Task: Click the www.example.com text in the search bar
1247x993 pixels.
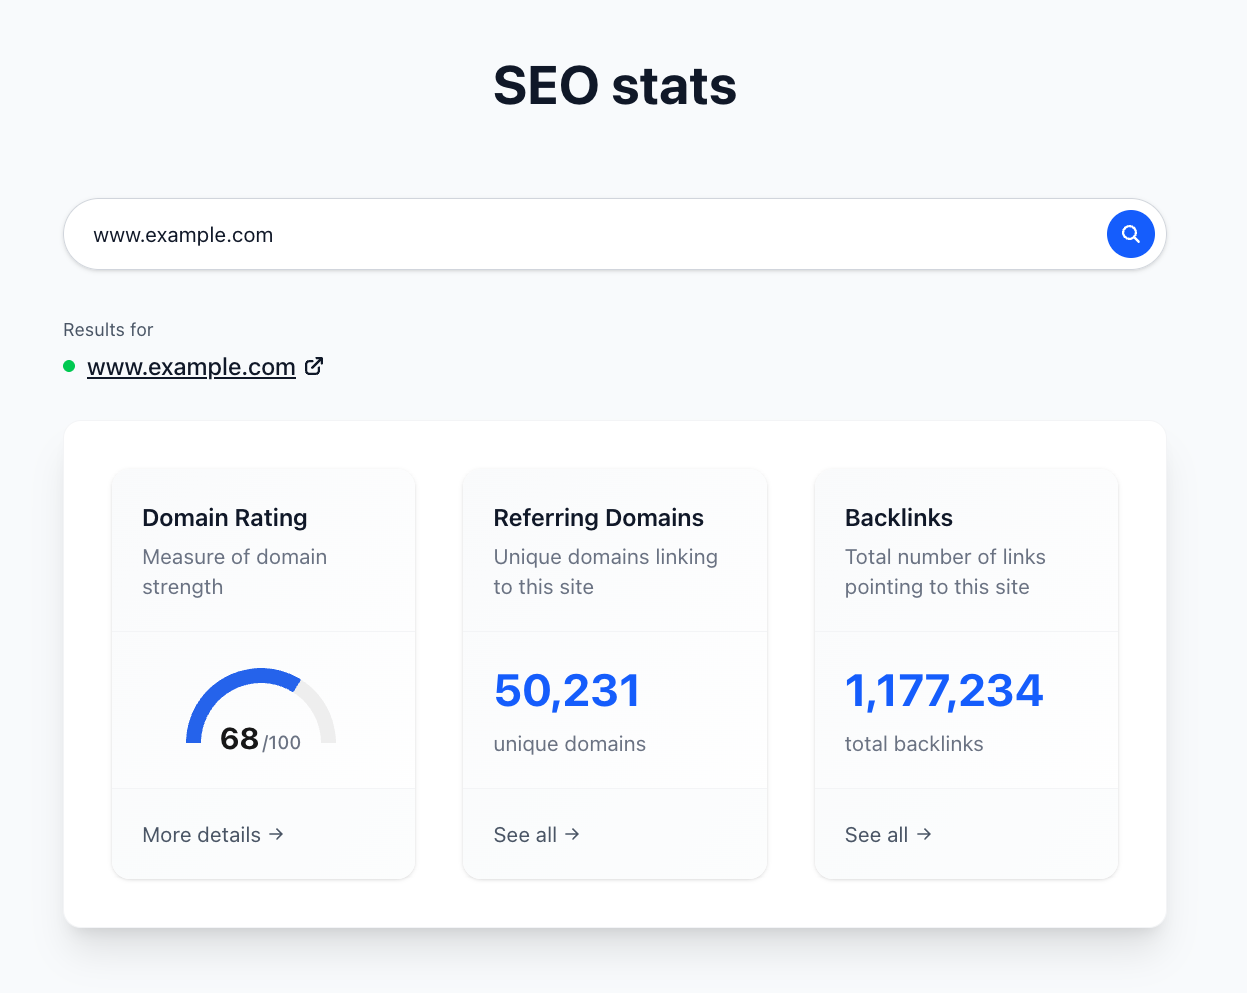Action: [182, 234]
